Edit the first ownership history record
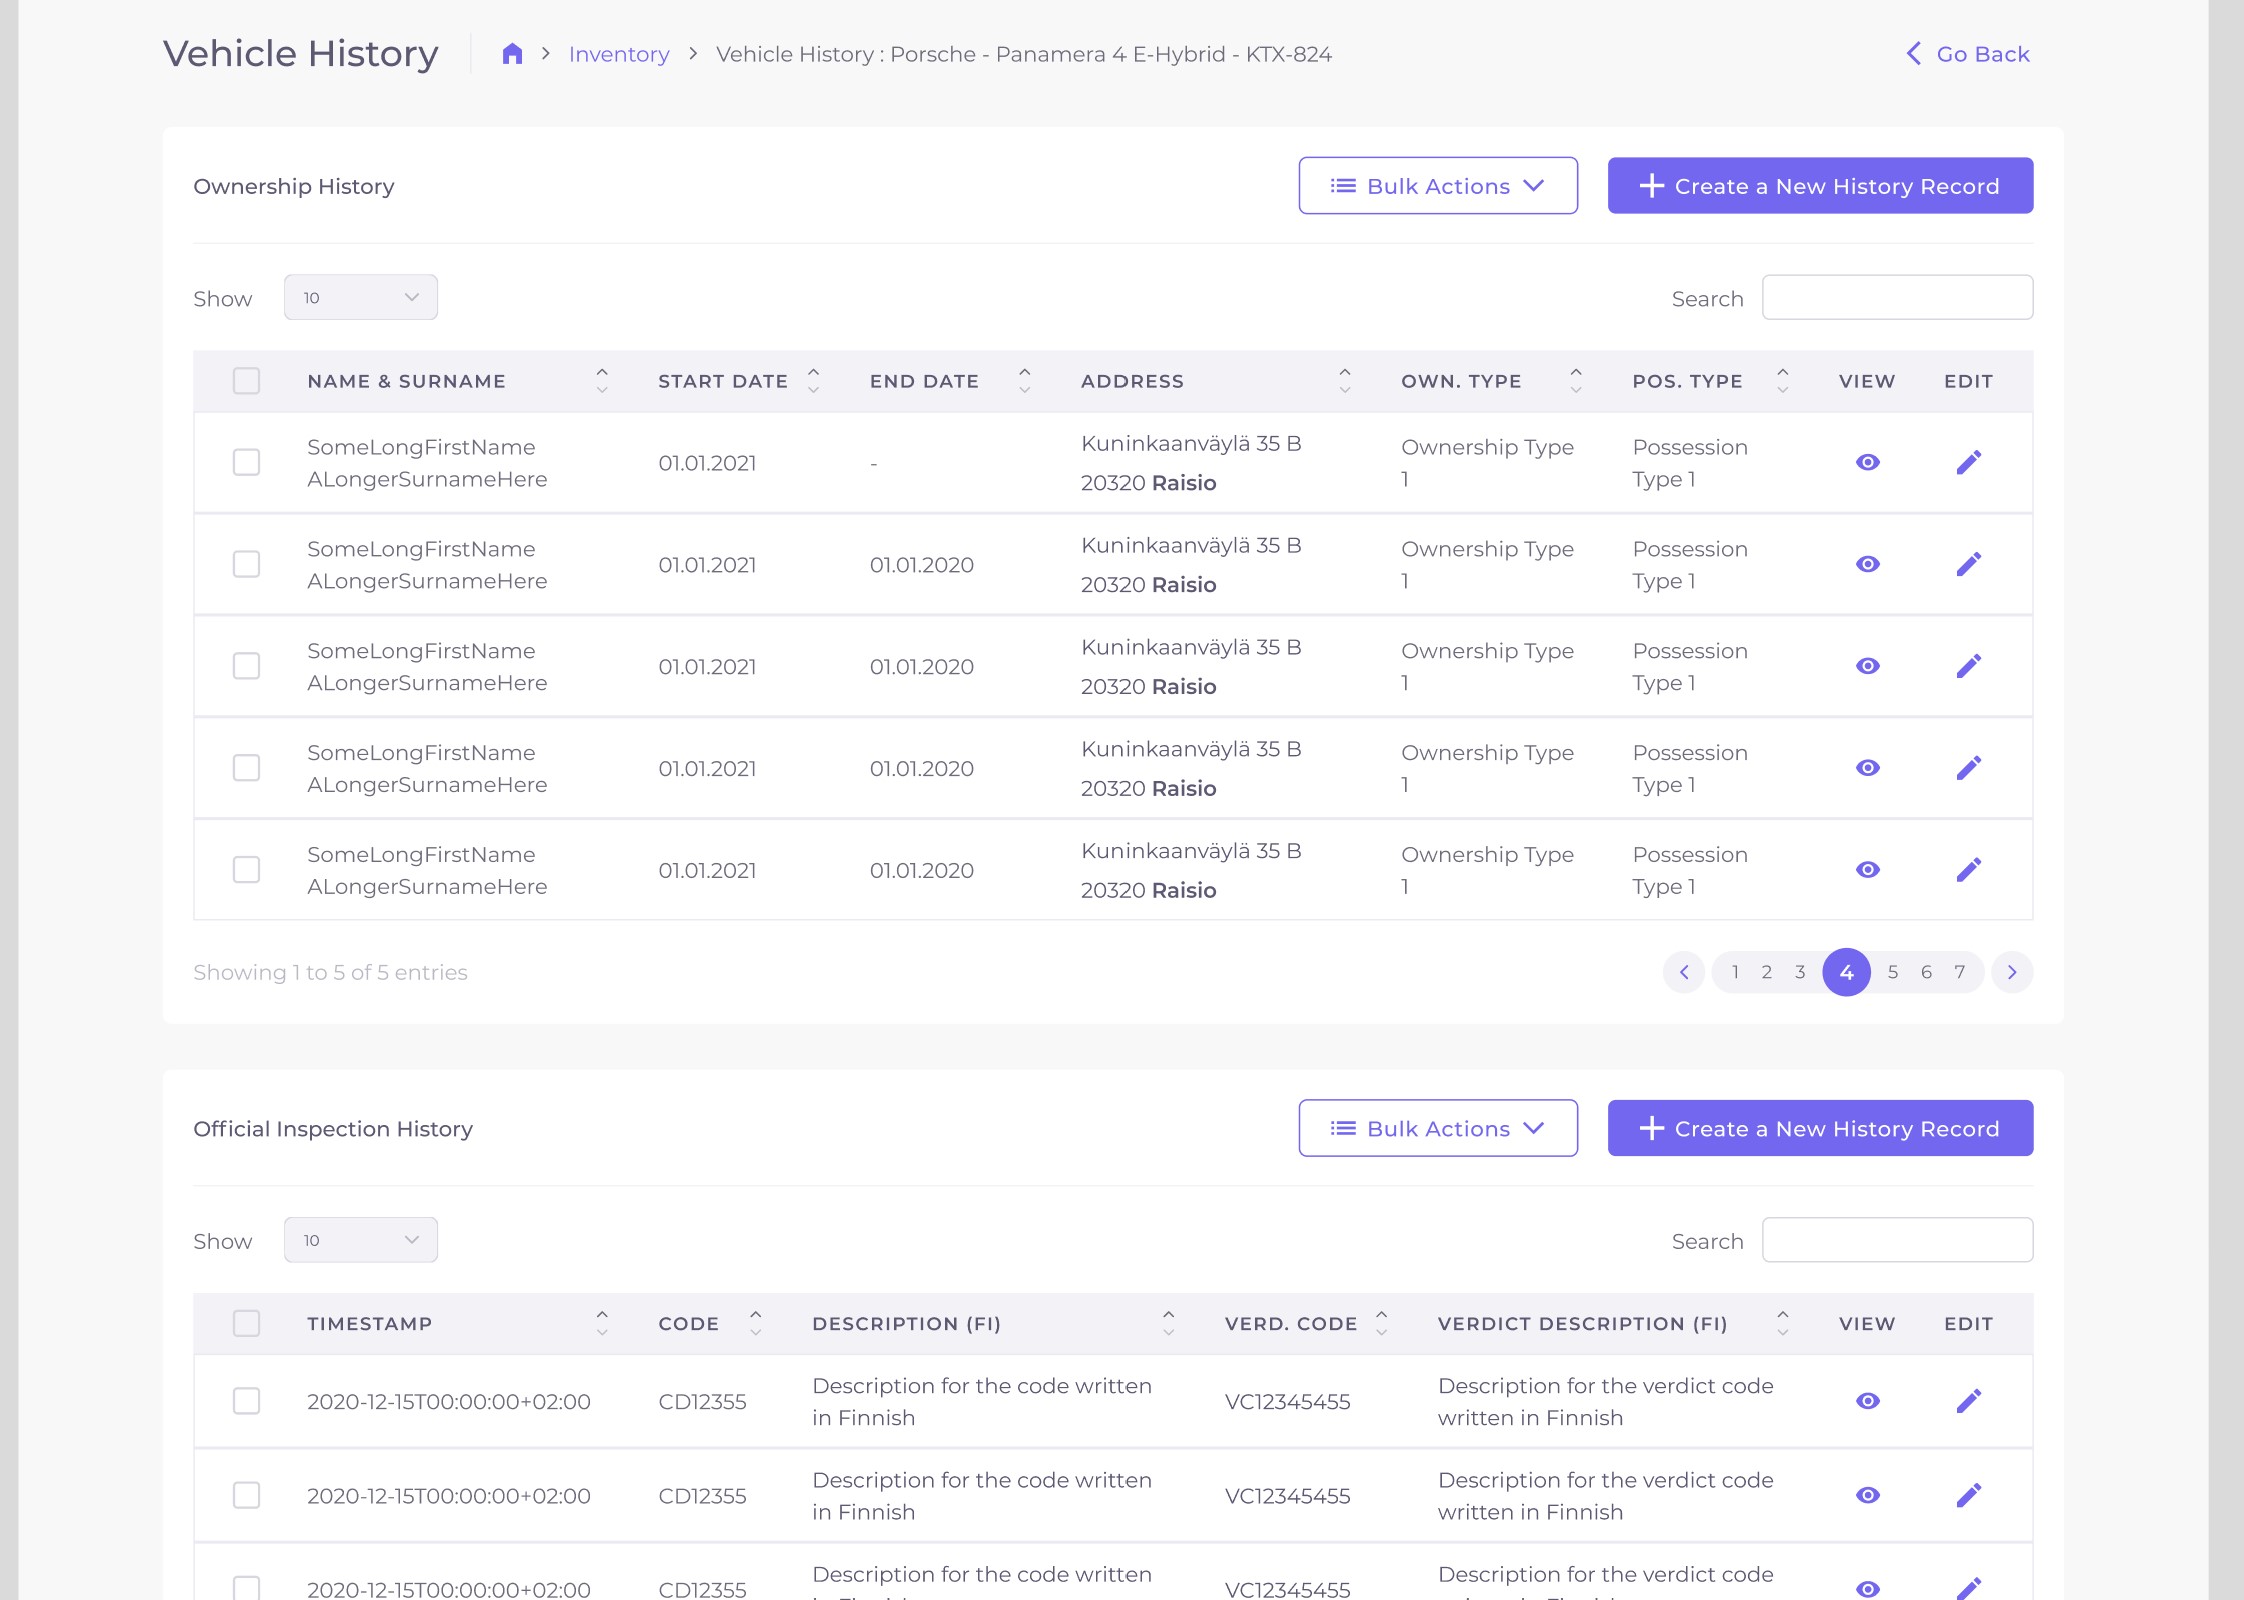Screen dimensions: 2244x1600 pyautogui.click(x=1968, y=462)
